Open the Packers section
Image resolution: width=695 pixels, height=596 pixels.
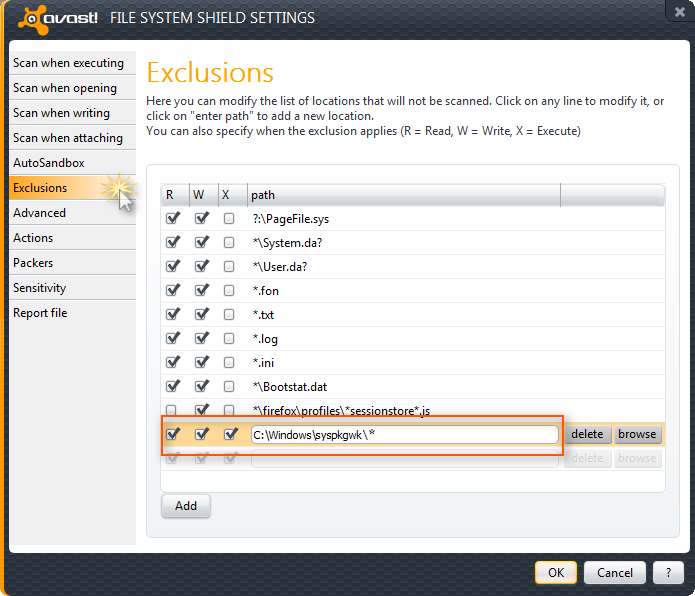coord(72,263)
